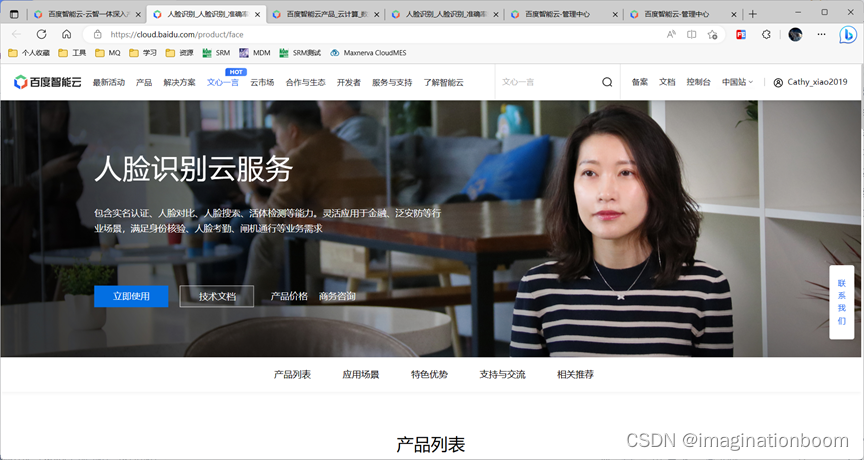Open the MQ bookmarks folder

pos(107,53)
